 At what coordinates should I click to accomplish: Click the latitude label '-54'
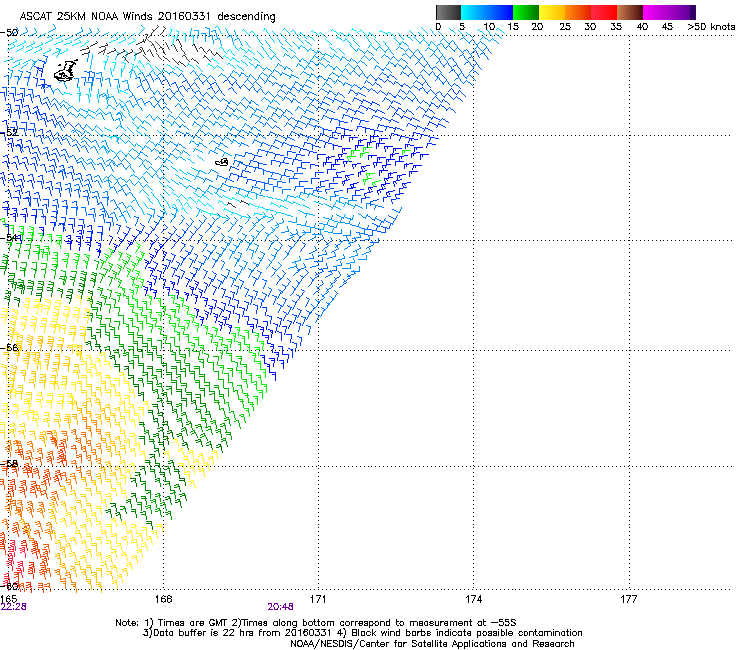point(10,237)
